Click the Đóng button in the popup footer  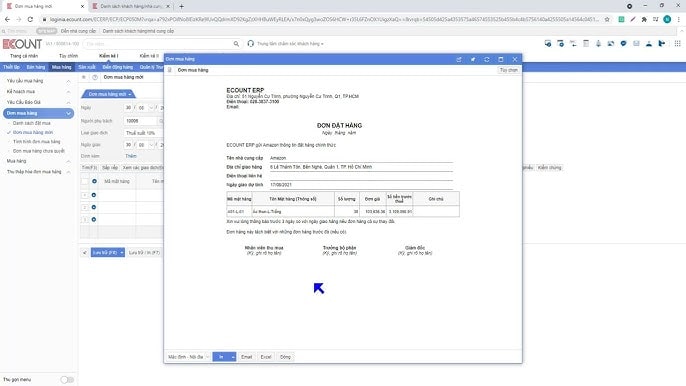click(285, 357)
